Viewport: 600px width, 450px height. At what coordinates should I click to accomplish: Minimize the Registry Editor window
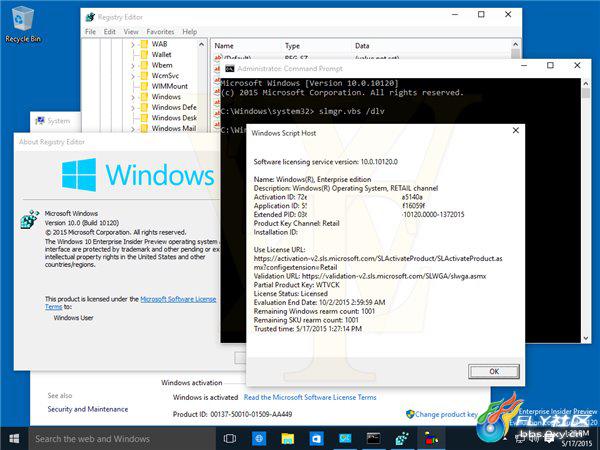pos(455,15)
